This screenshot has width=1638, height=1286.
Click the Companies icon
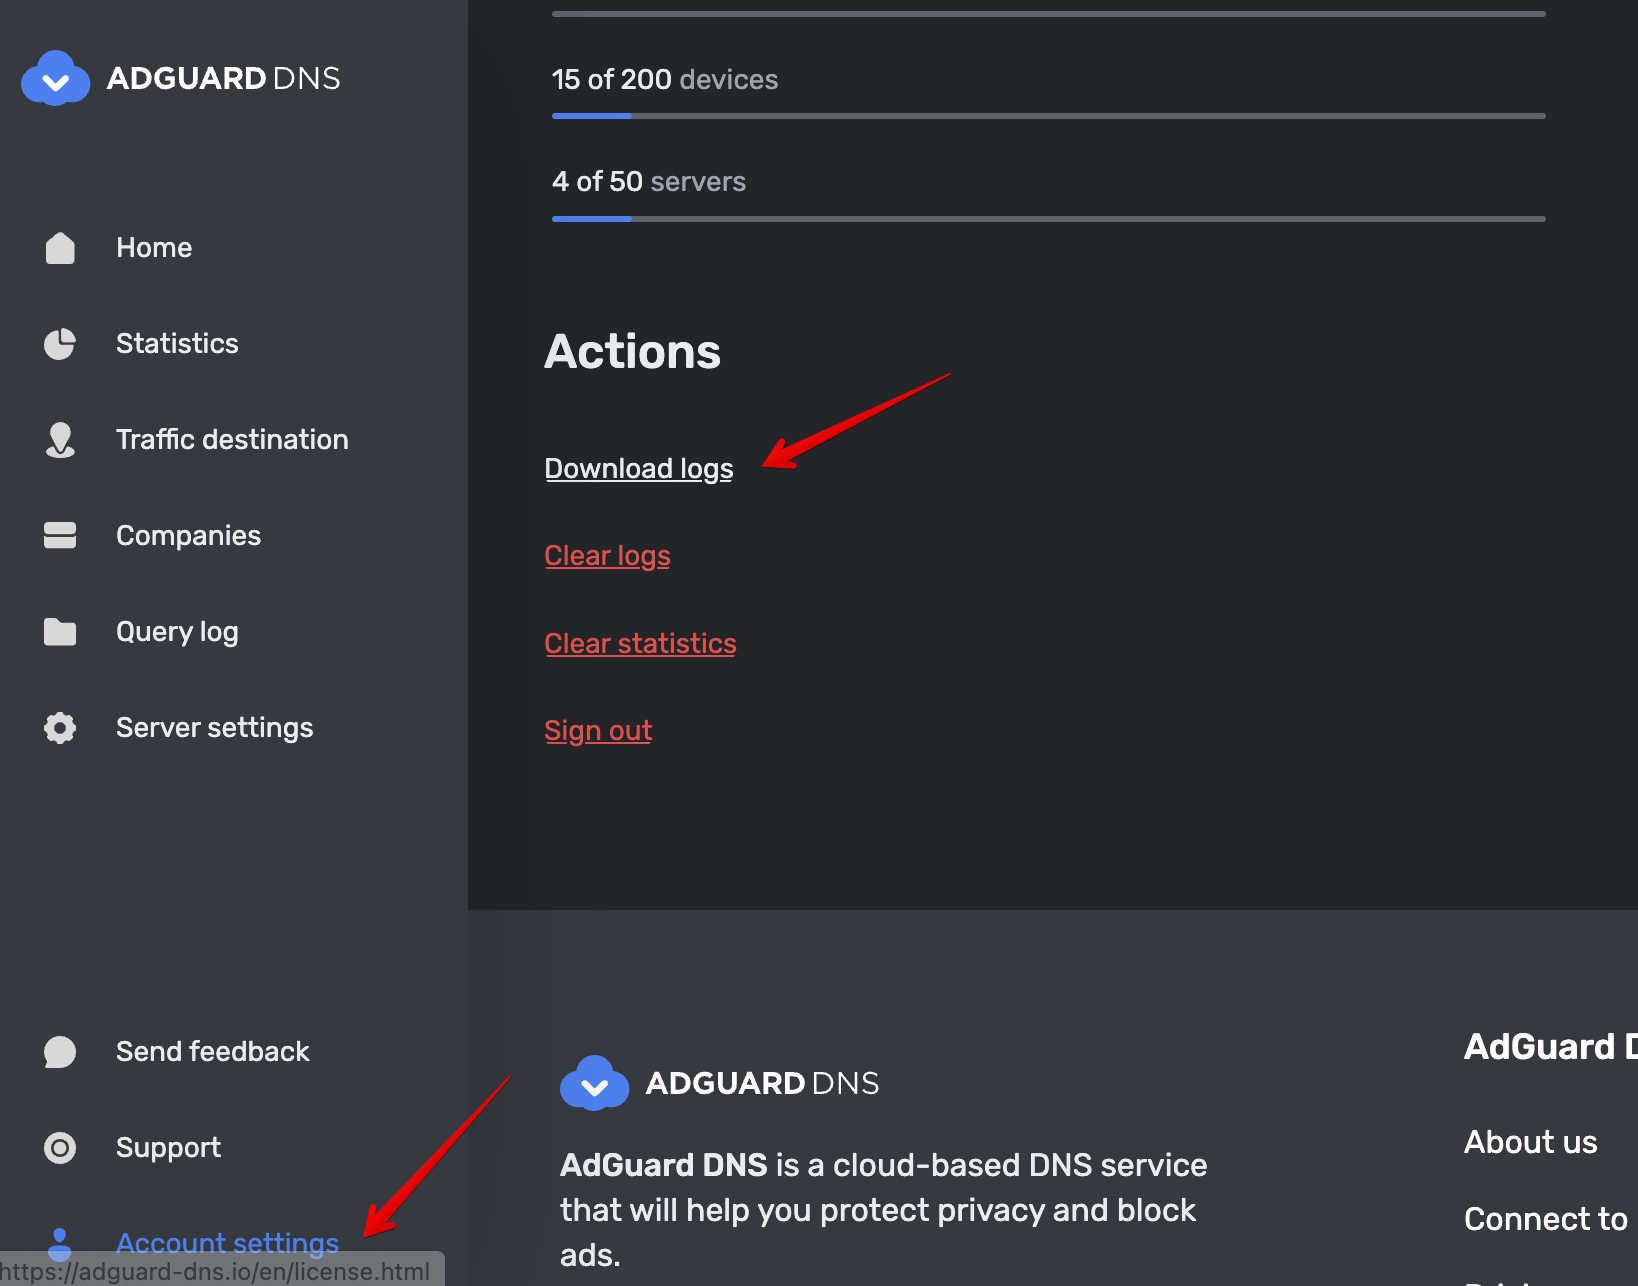59,535
